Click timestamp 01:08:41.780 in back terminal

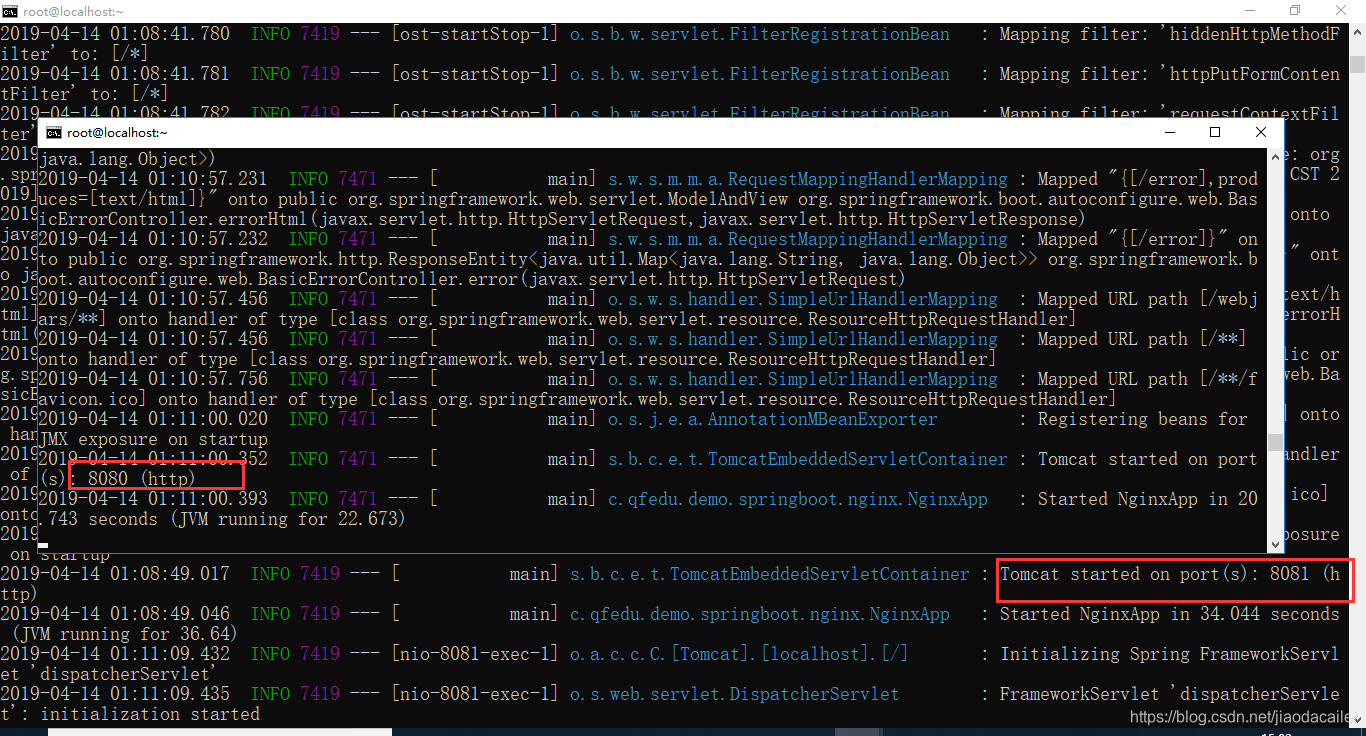(169, 34)
